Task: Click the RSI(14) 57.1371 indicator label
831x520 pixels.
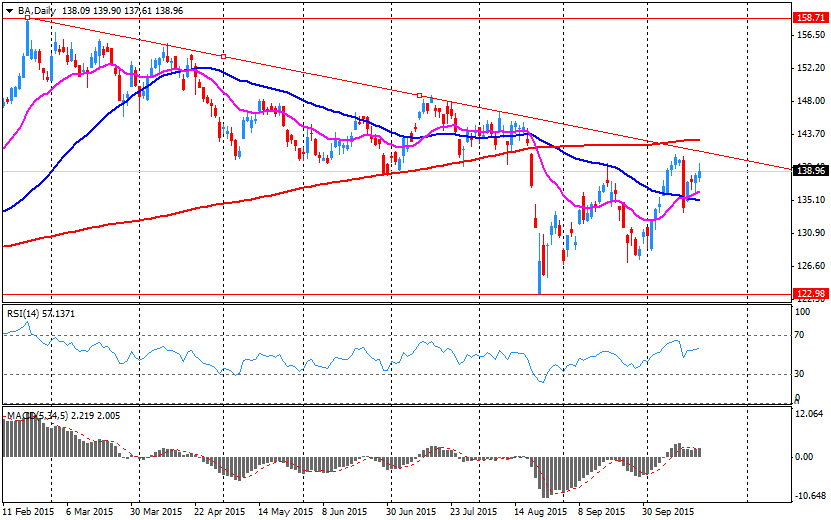Action: [x=41, y=314]
